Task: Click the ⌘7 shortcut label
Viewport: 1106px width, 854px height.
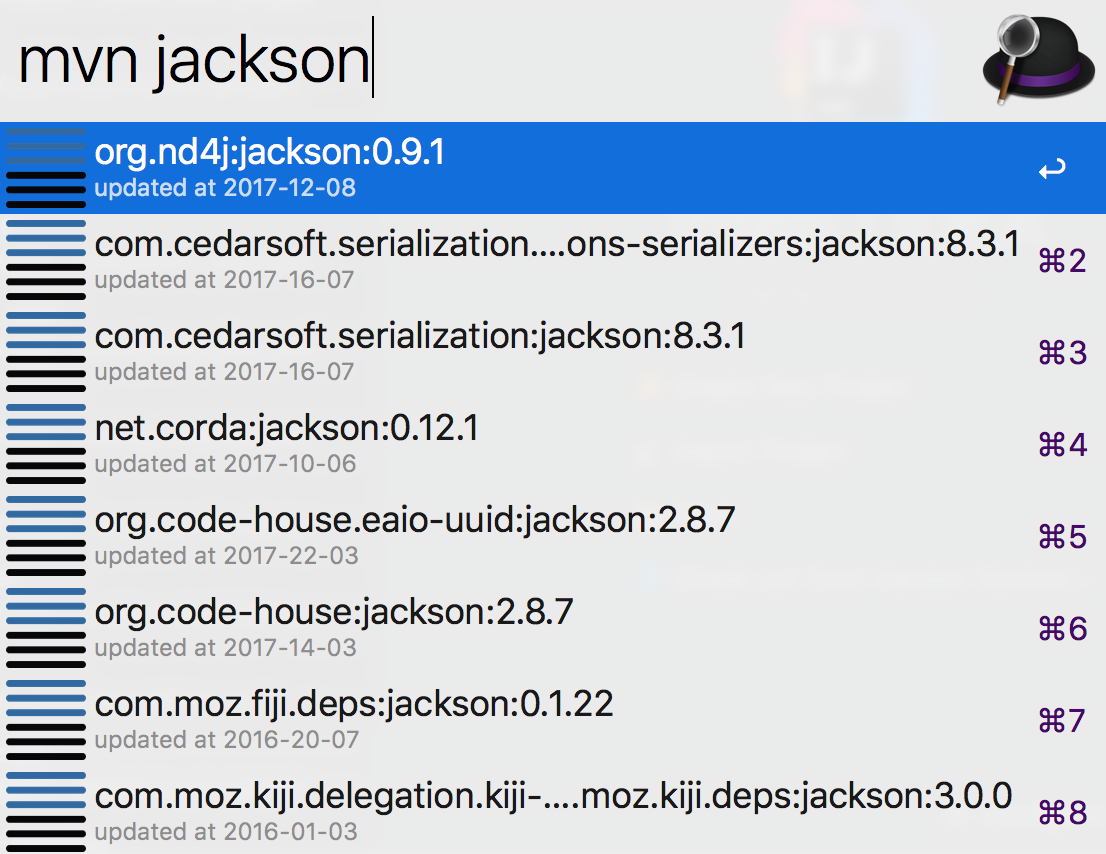Action: (x=1062, y=721)
